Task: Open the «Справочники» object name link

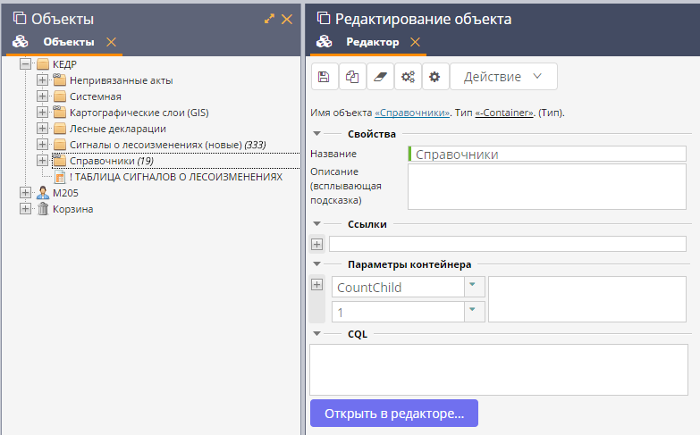Action: click(412, 113)
